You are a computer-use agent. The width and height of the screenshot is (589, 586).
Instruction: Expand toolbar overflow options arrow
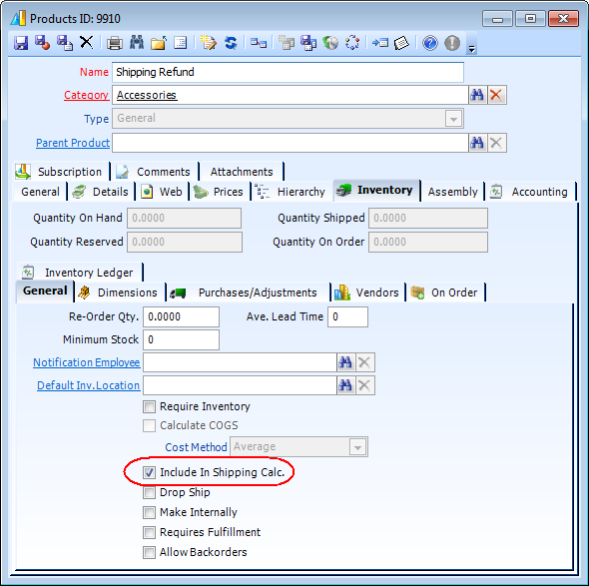[x=472, y=49]
